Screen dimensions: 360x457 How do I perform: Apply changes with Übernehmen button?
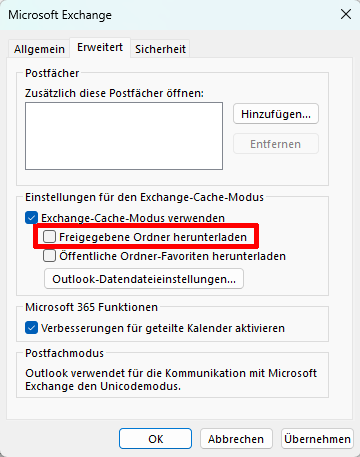(317, 439)
